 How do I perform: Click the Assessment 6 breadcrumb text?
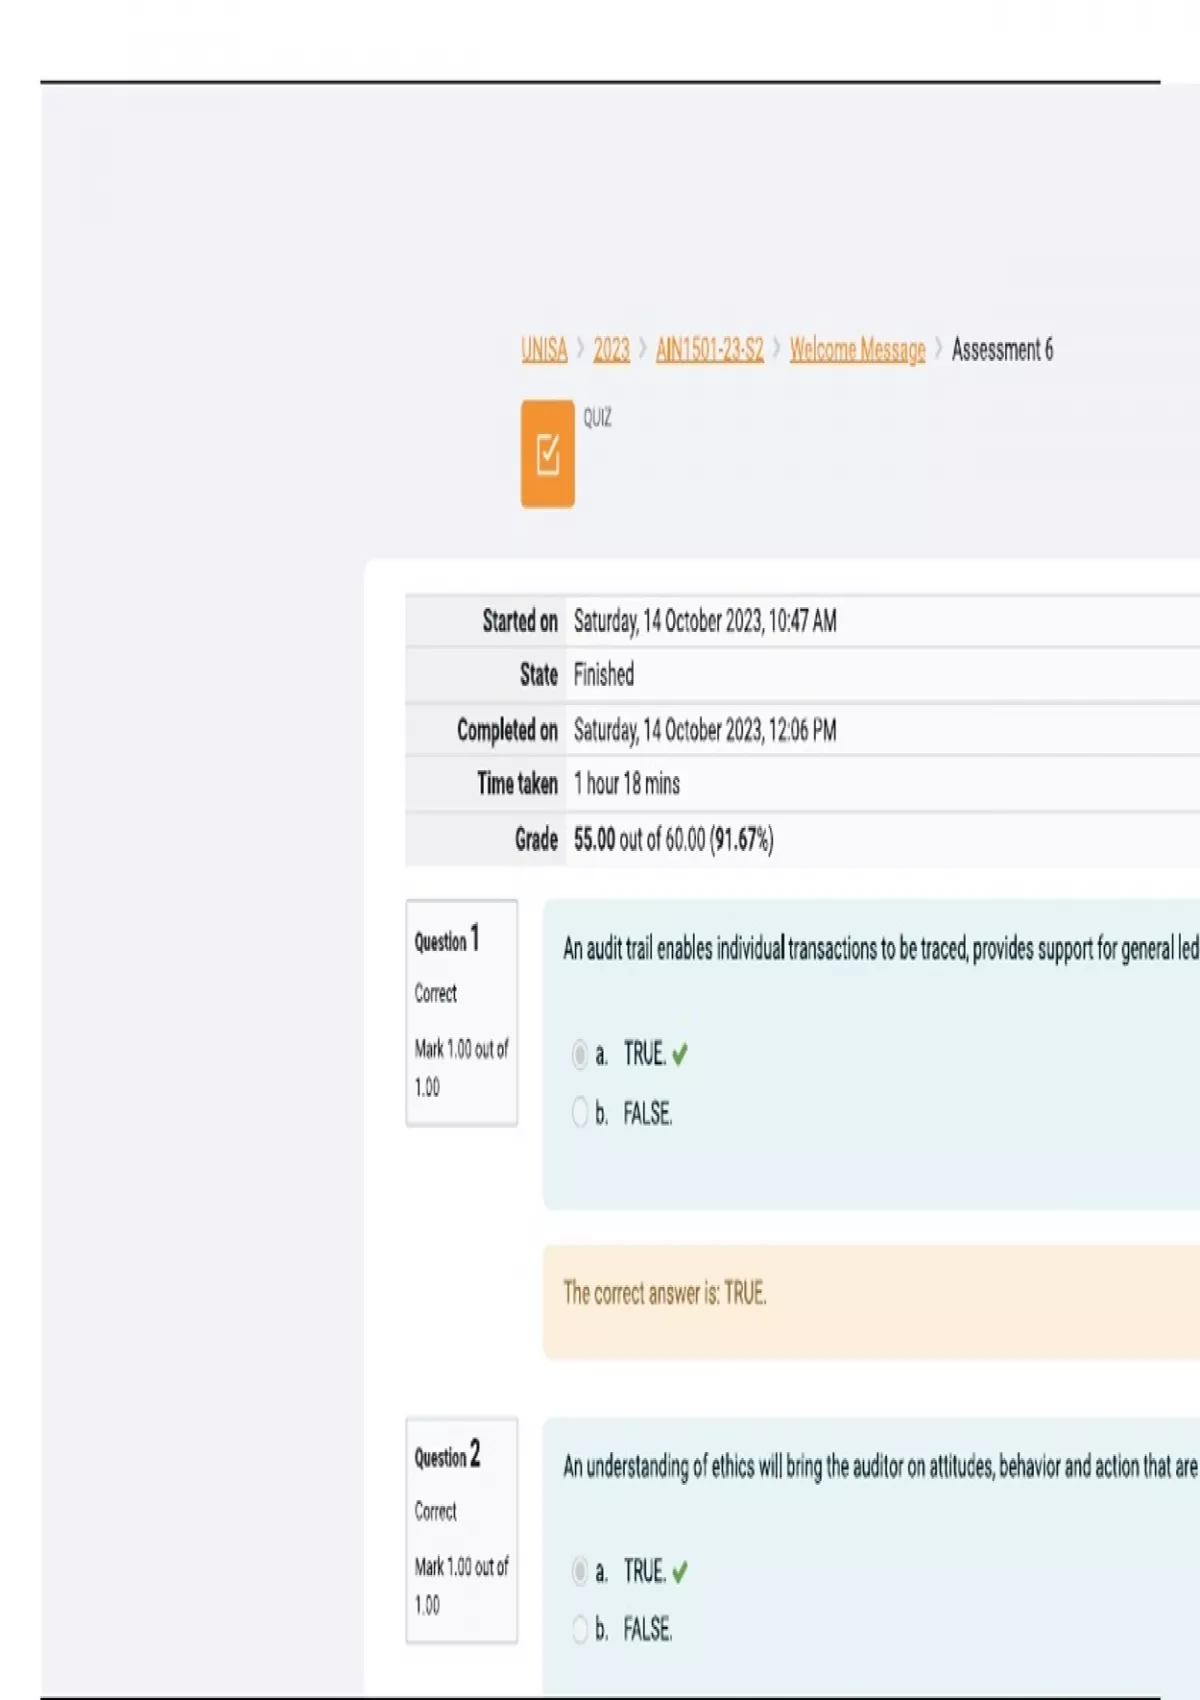click(x=1002, y=350)
